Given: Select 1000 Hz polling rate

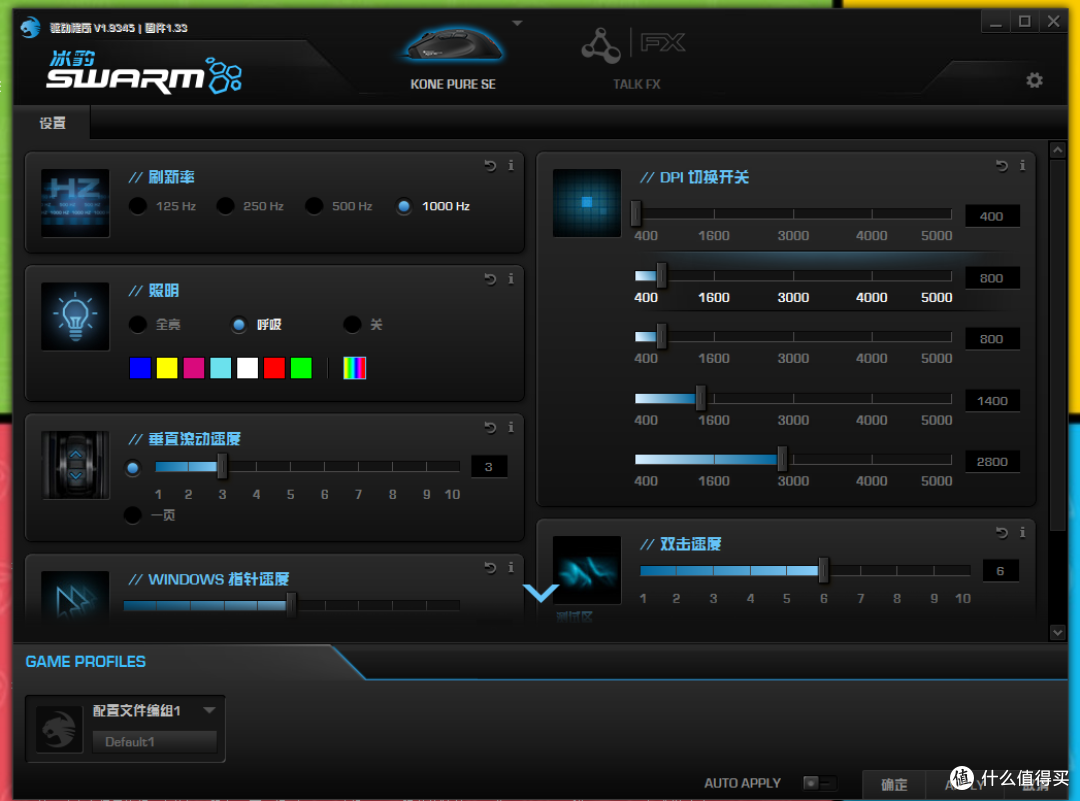Looking at the screenshot, I should (404, 206).
